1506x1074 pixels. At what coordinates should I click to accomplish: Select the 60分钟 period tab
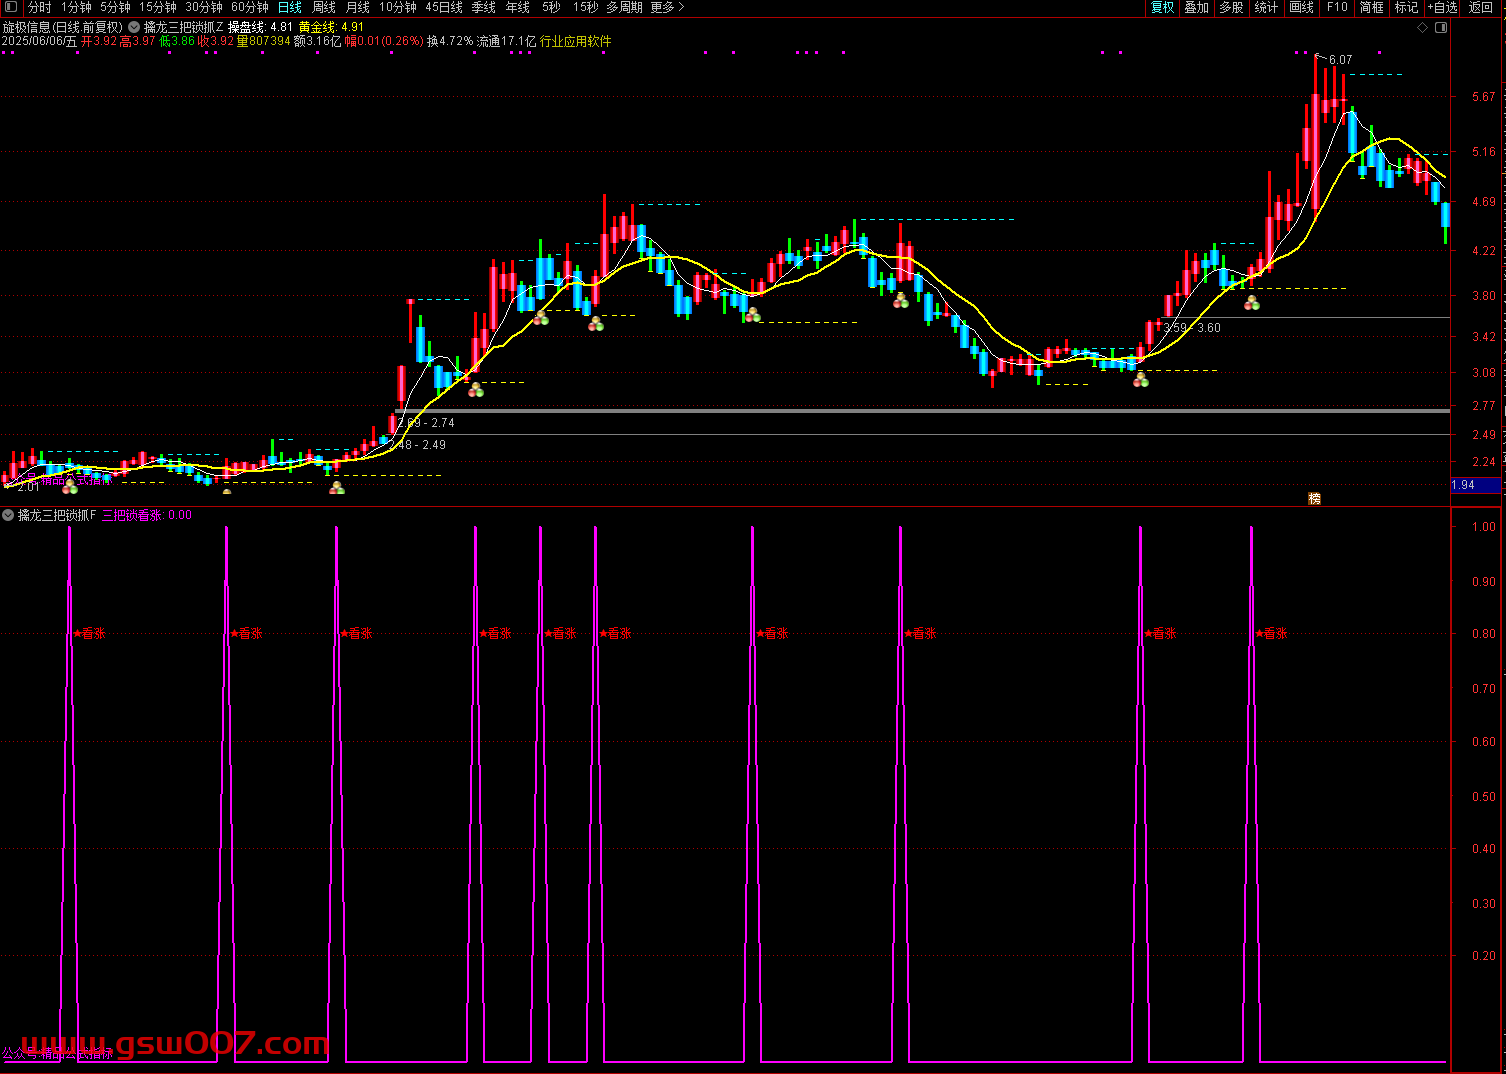click(250, 7)
